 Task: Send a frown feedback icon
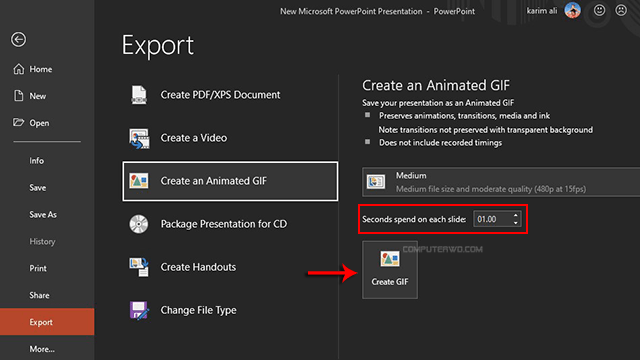621,10
